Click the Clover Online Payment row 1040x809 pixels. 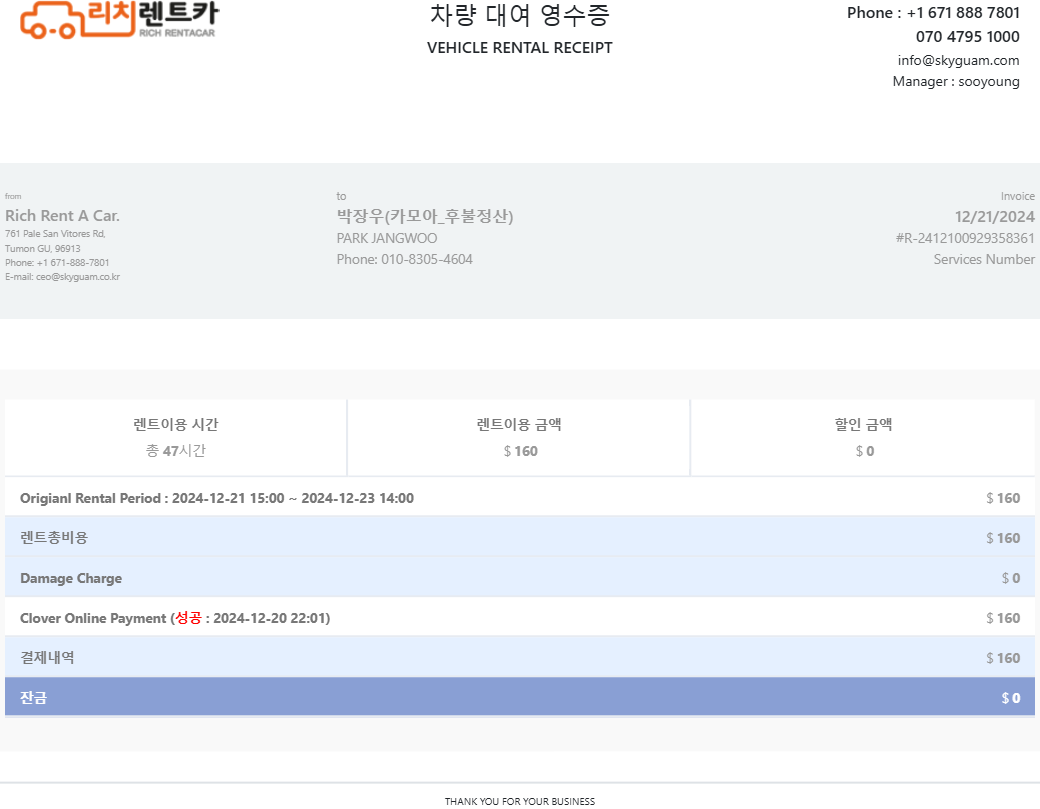(x=519, y=618)
